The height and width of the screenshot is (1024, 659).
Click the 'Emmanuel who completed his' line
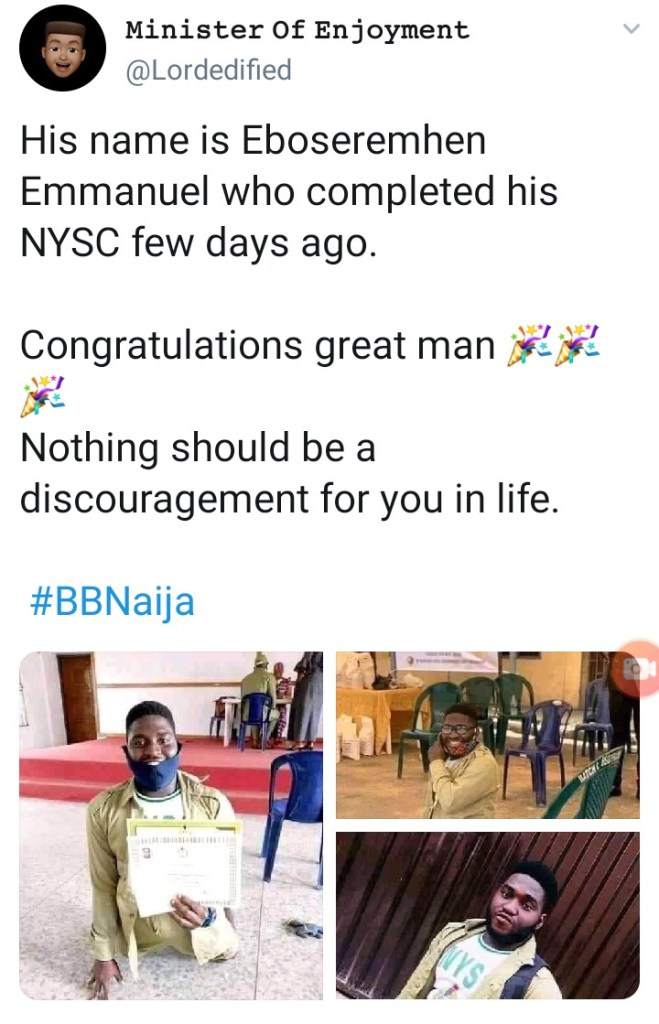289,191
